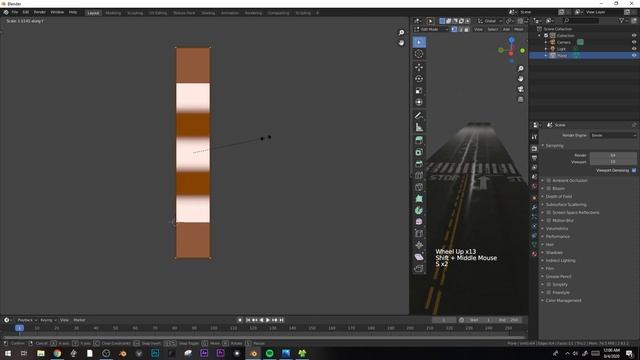Click pan hand icon in right viewport
640x360 pixels.
click(x=520, y=79)
